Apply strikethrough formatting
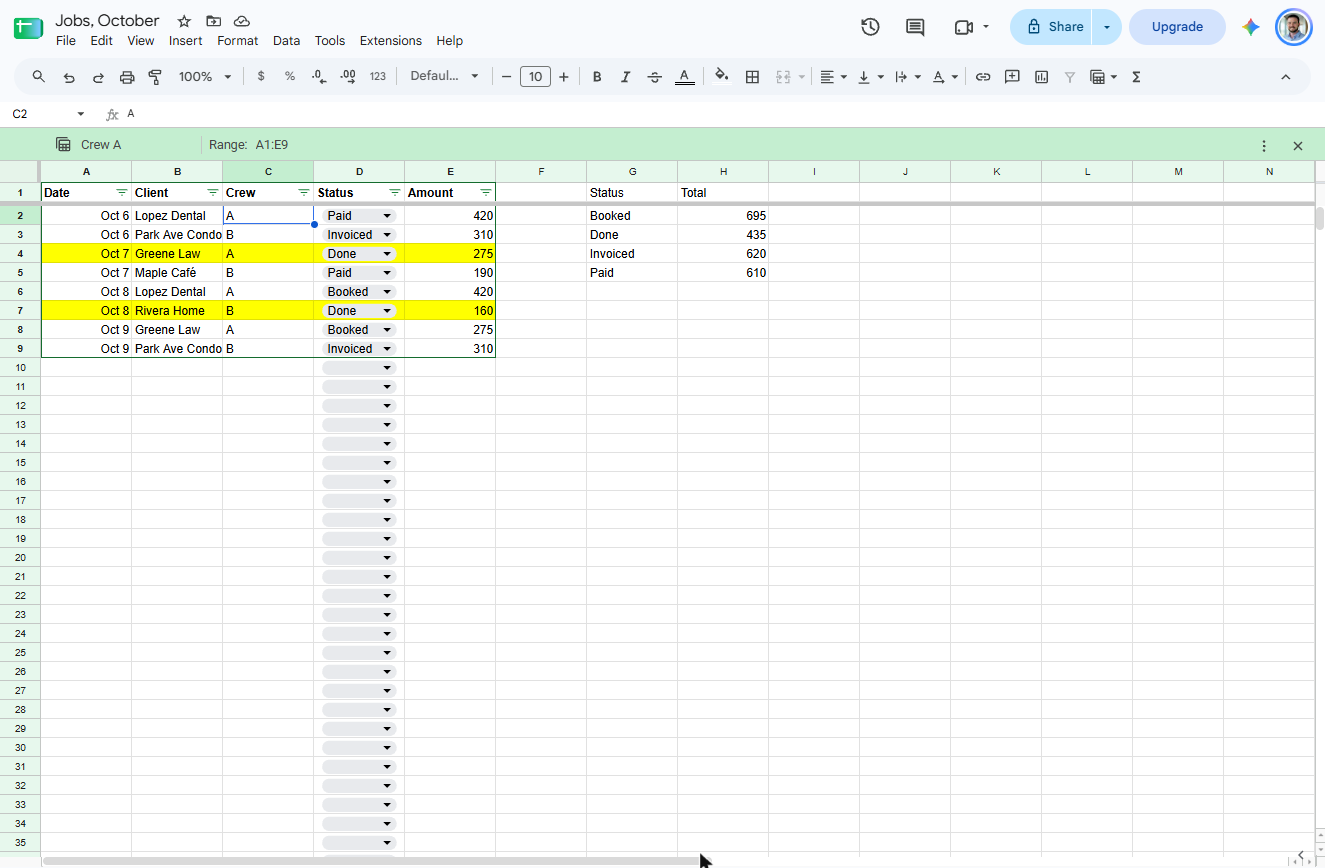This screenshot has width=1325, height=868. 655,77
